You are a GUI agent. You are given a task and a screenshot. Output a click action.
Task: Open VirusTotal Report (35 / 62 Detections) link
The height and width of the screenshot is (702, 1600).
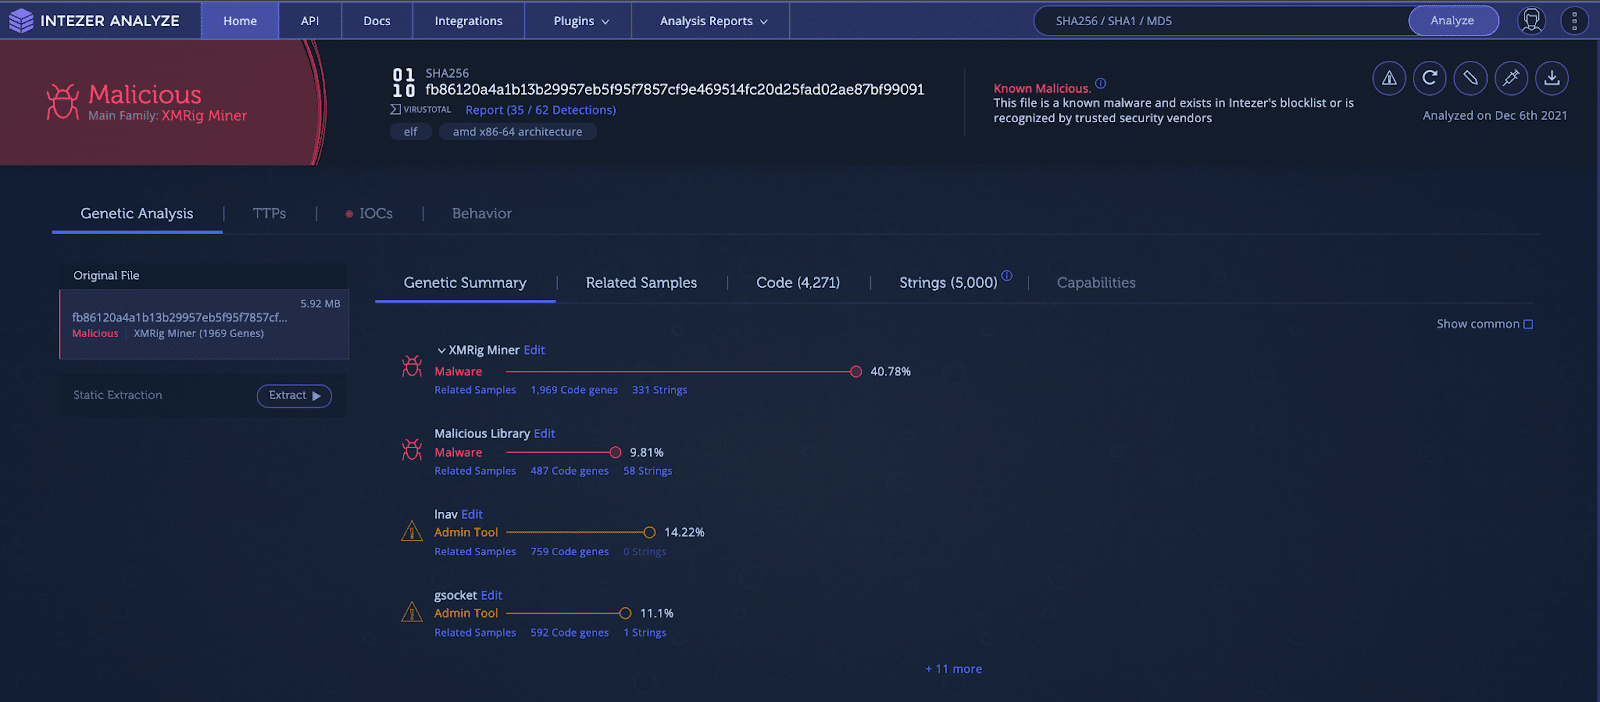(x=541, y=110)
